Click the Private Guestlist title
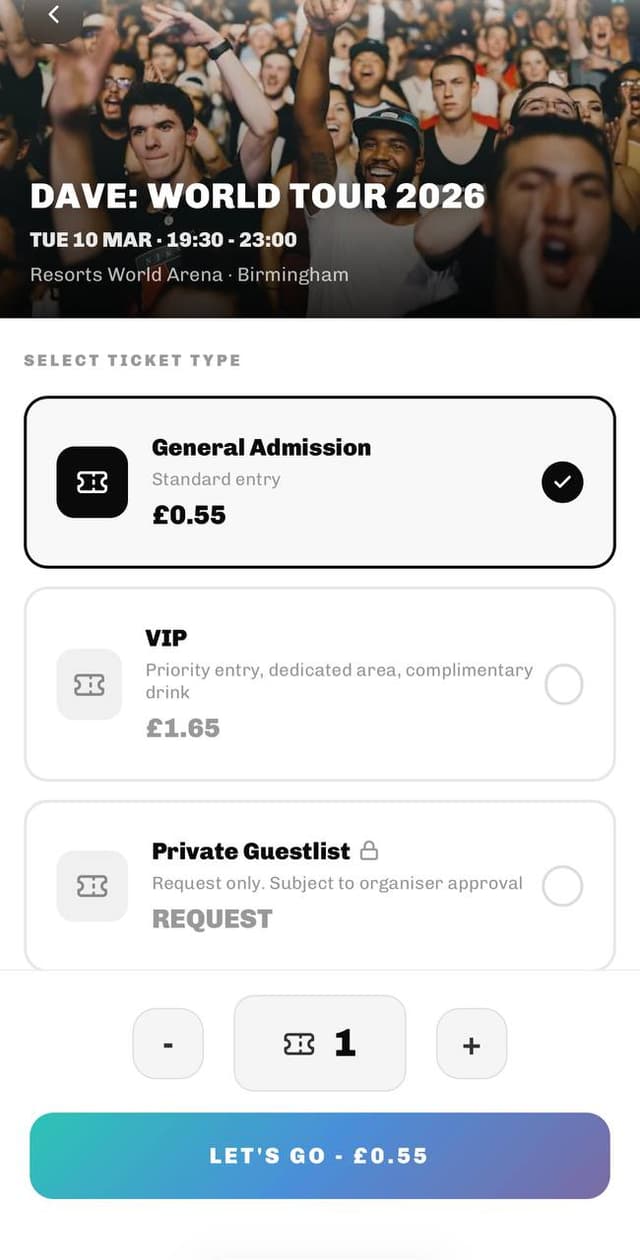640x1260 pixels. (x=251, y=851)
